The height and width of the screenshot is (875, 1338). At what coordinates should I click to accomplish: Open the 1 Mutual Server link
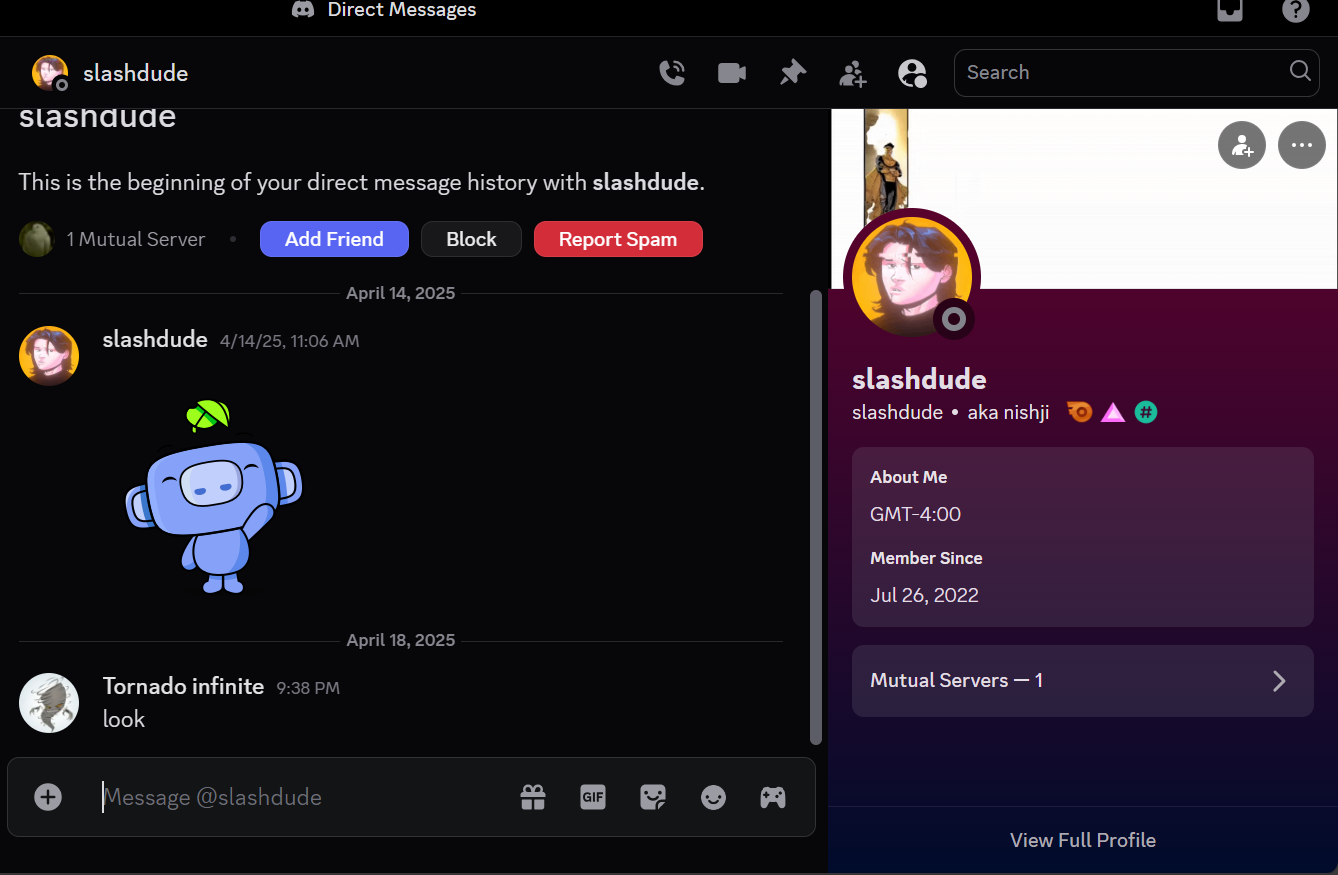(x=136, y=239)
